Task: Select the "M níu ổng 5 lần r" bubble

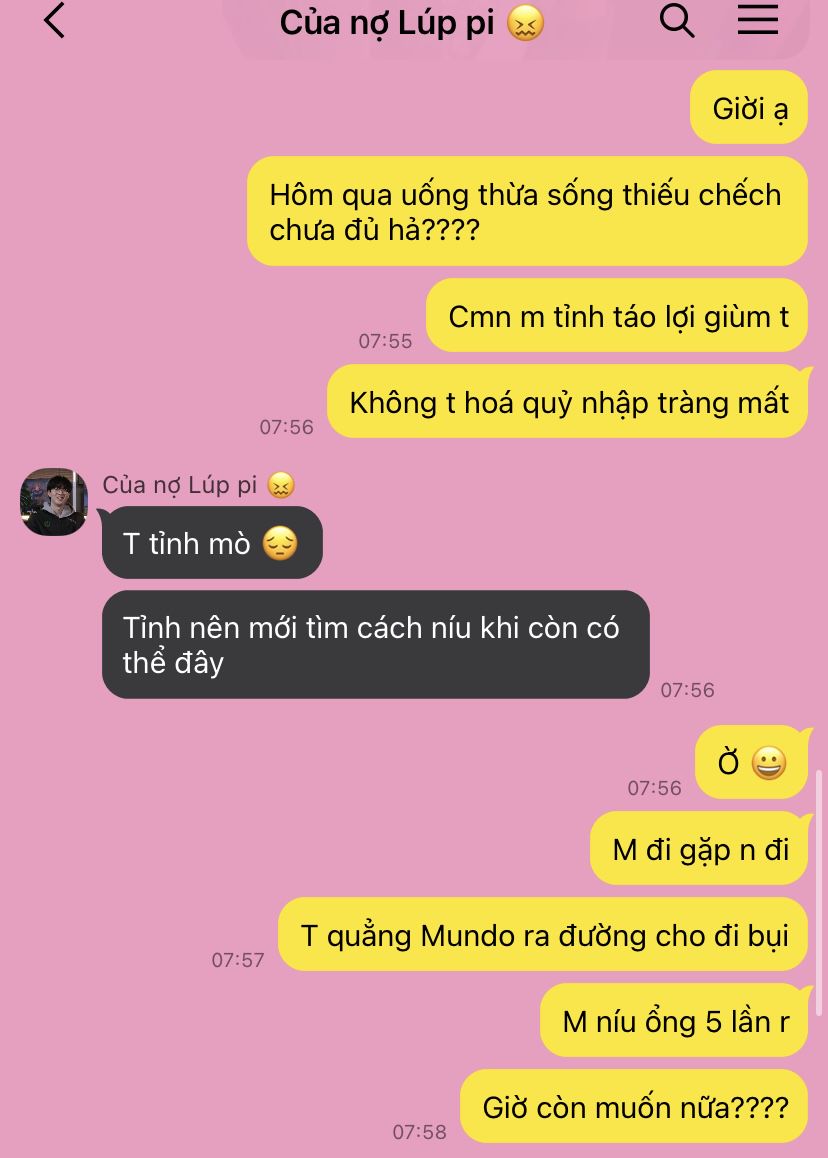Action: [x=674, y=1021]
